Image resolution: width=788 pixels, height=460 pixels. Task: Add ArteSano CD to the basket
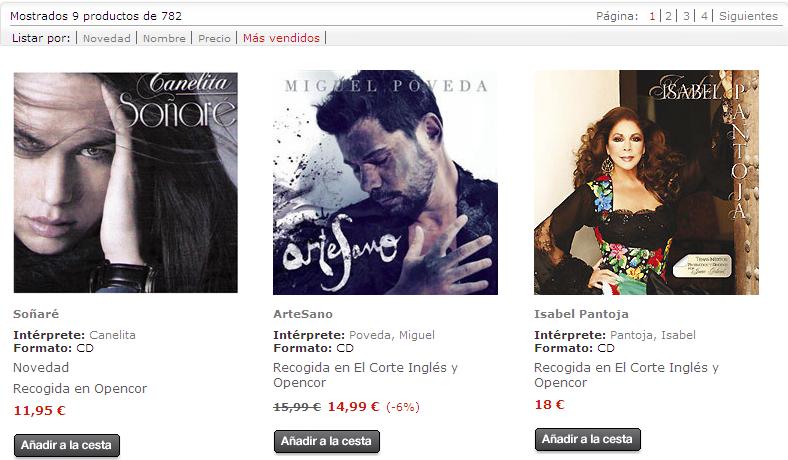[327, 441]
